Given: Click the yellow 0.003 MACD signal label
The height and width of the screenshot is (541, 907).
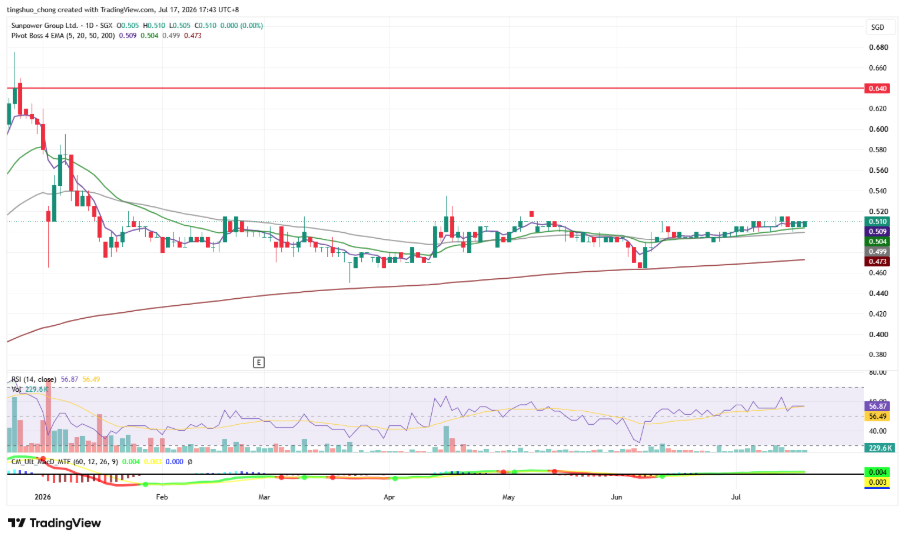Looking at the screenshot, I should click(x=877, y=482).
